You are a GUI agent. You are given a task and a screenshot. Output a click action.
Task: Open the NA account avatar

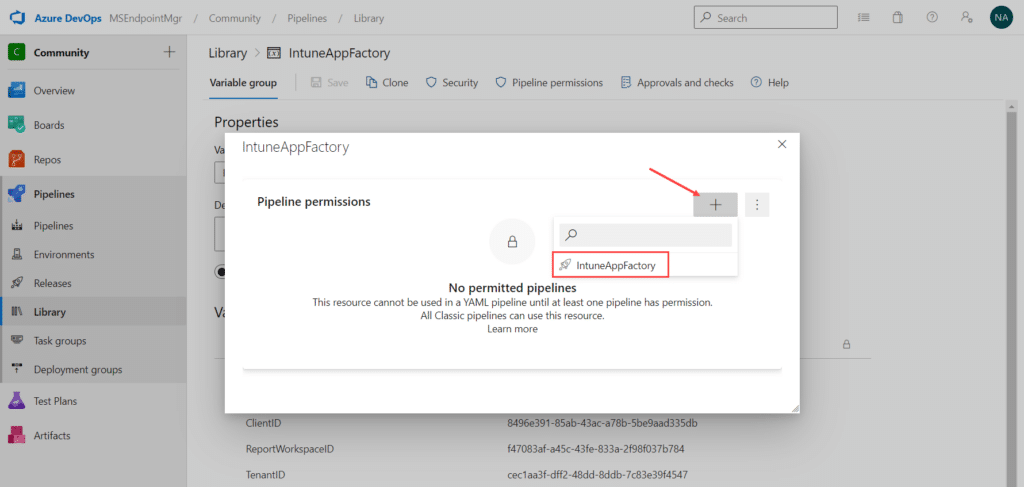tap(1000, 18)
